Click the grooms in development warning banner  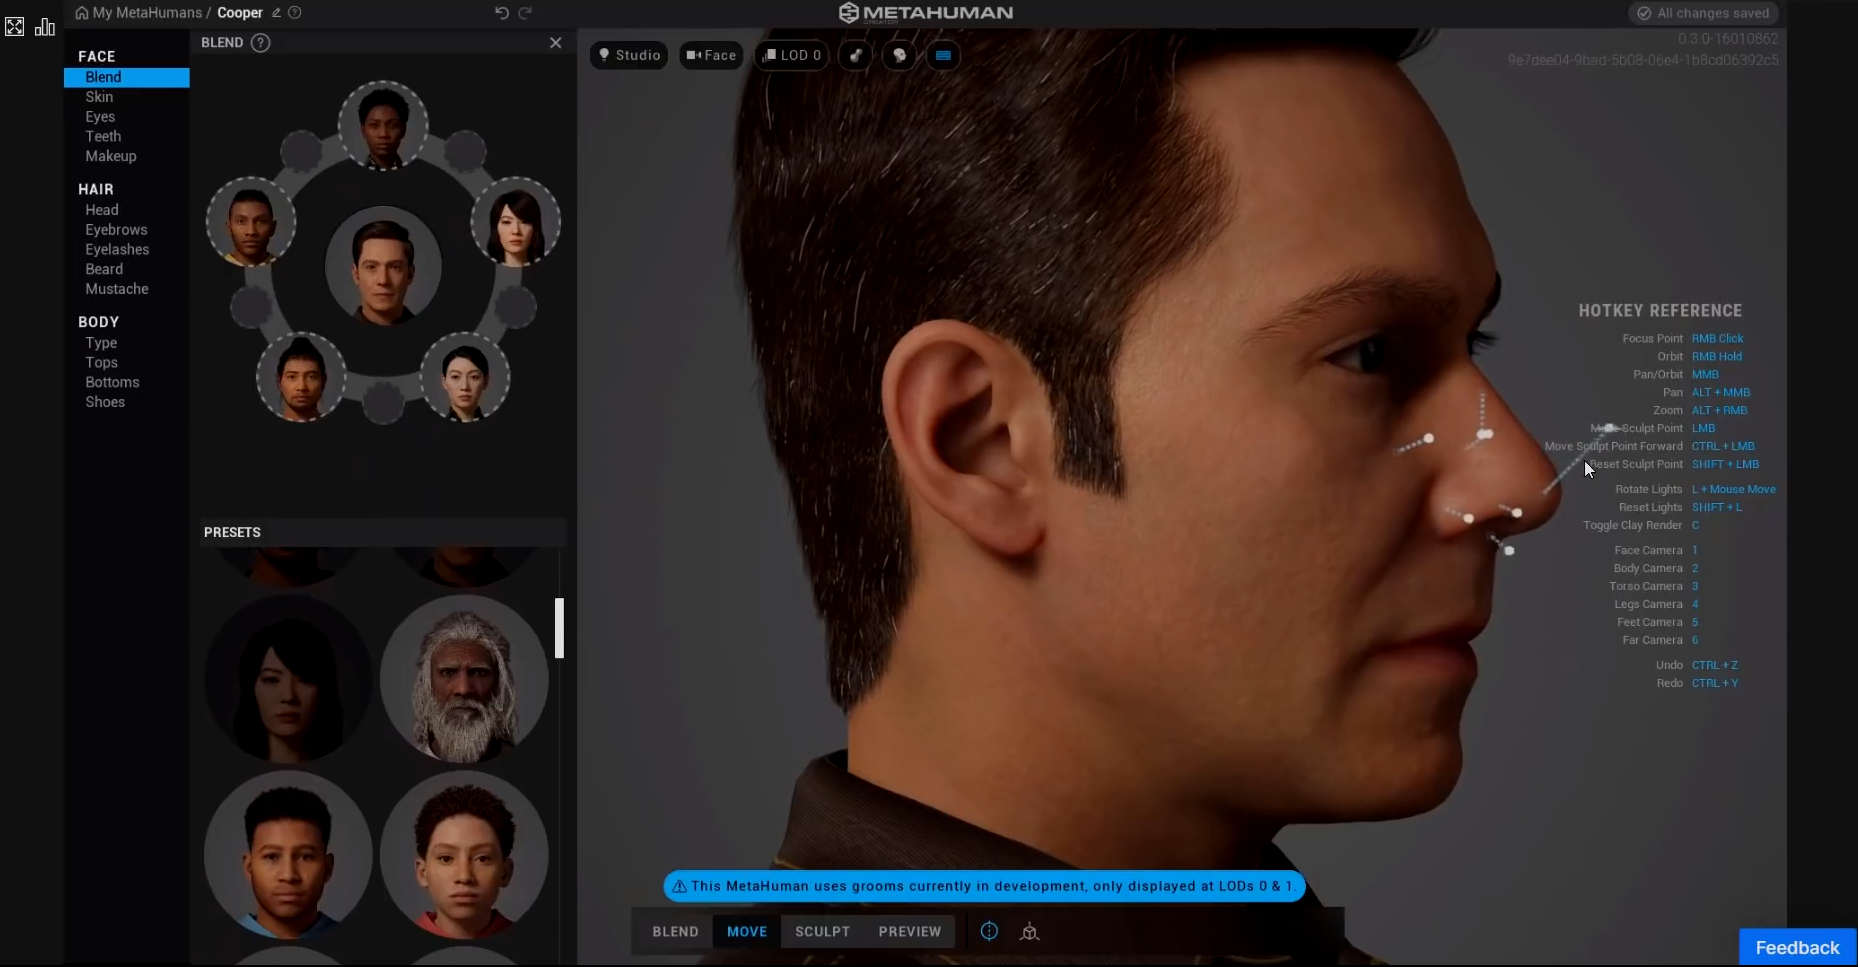tap(985, 886)
